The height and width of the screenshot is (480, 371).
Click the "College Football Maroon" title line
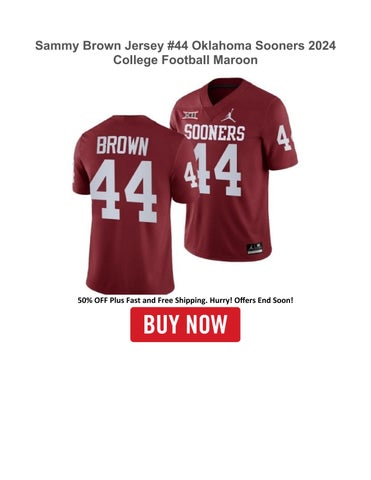coord(185,60)
